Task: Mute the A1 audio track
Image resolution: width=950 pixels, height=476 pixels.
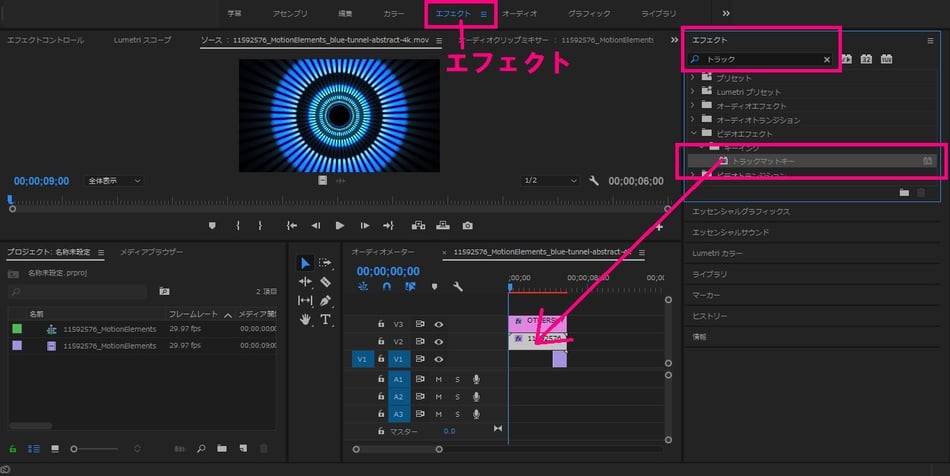Action: [438, 379]
